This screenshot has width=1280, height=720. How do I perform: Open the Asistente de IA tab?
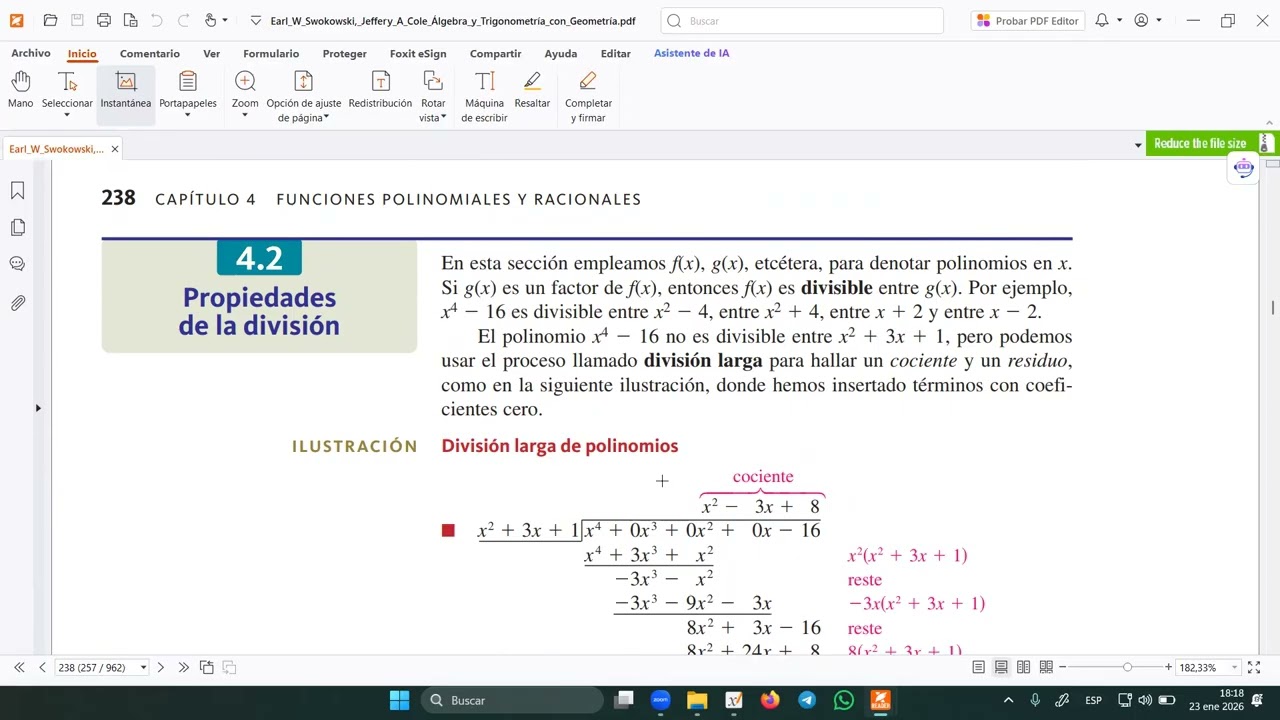tap(691, 53)
